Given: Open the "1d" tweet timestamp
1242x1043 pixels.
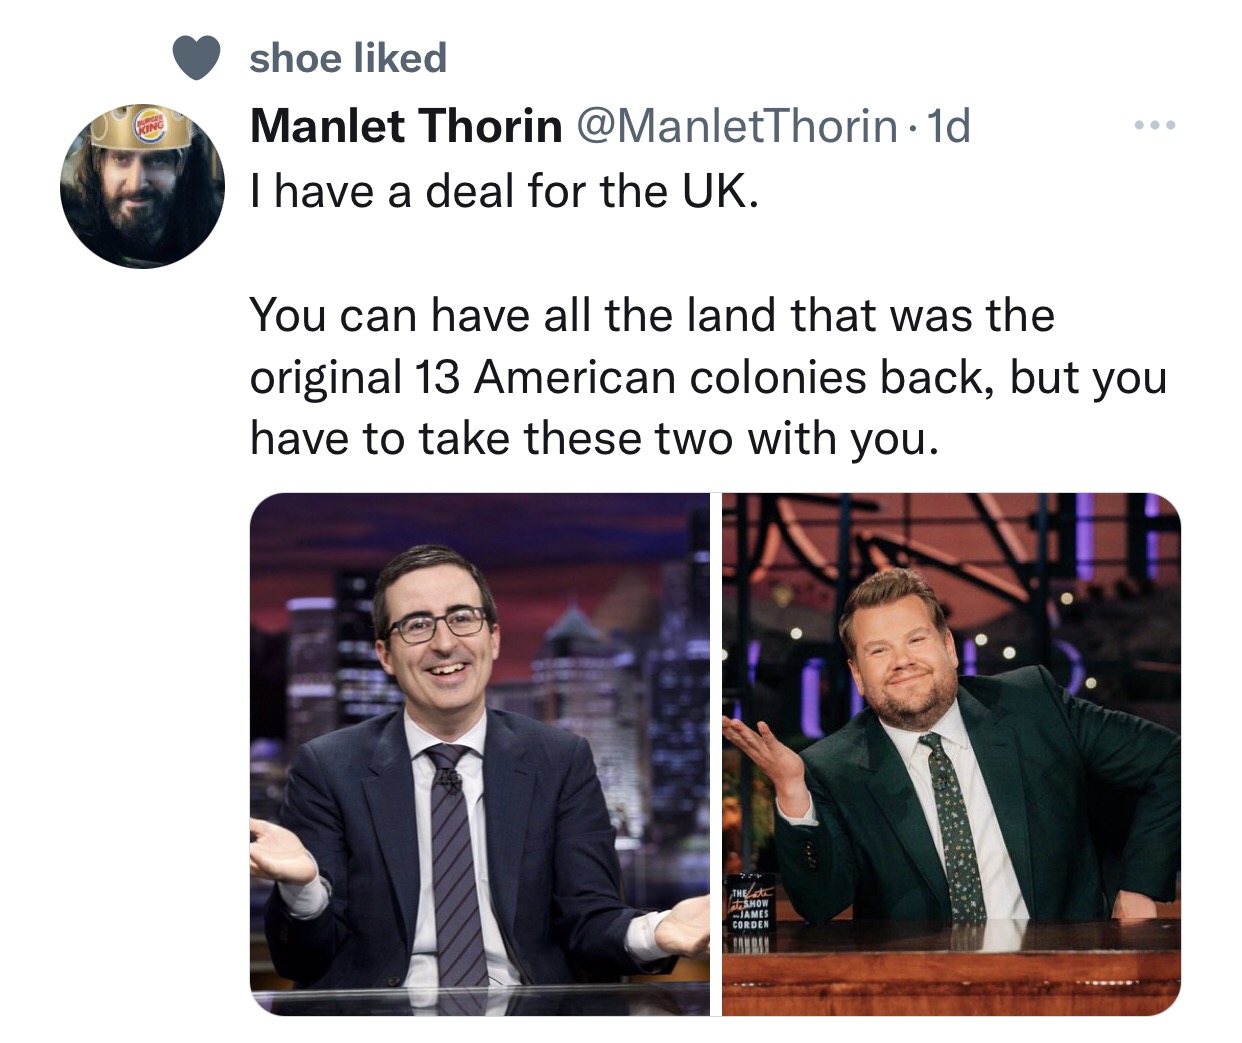Looking at the screenshot, I should (949, 126).
